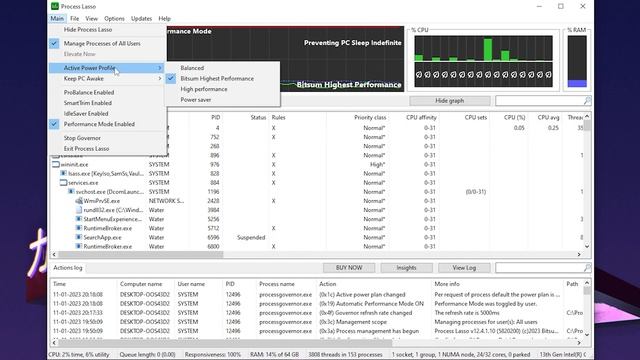
Task: Open the View menu
Action: coord(91,18)
